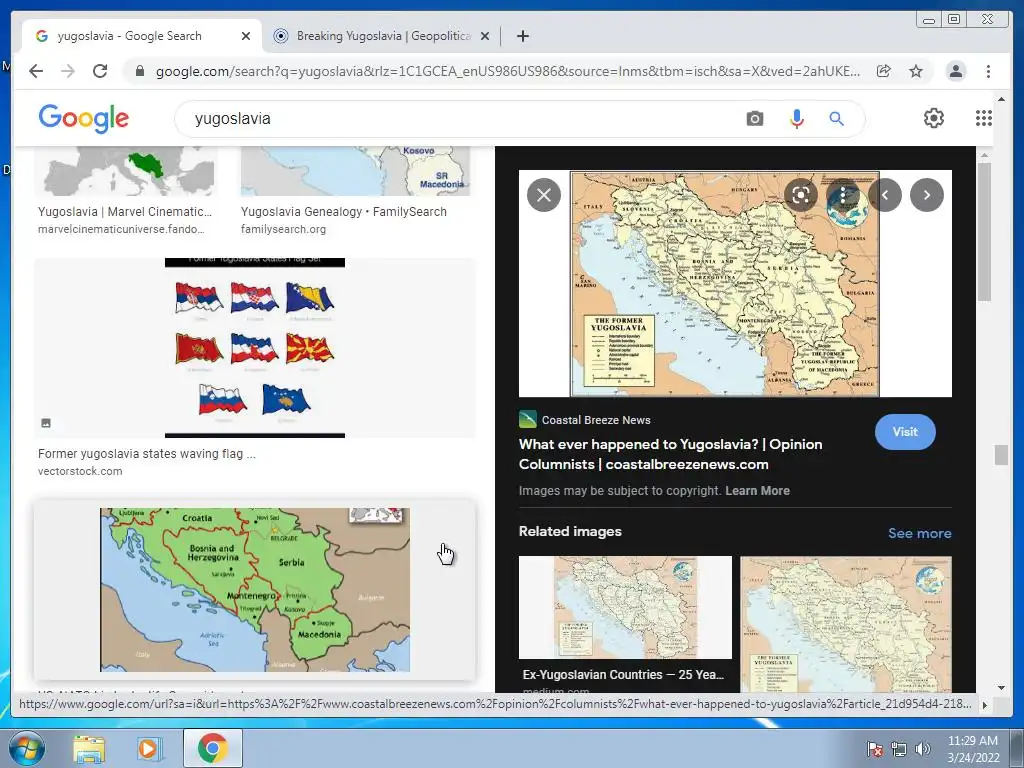Open the green Yugoslavia republics map result
1024x768 pixels.
coord(255,590)
